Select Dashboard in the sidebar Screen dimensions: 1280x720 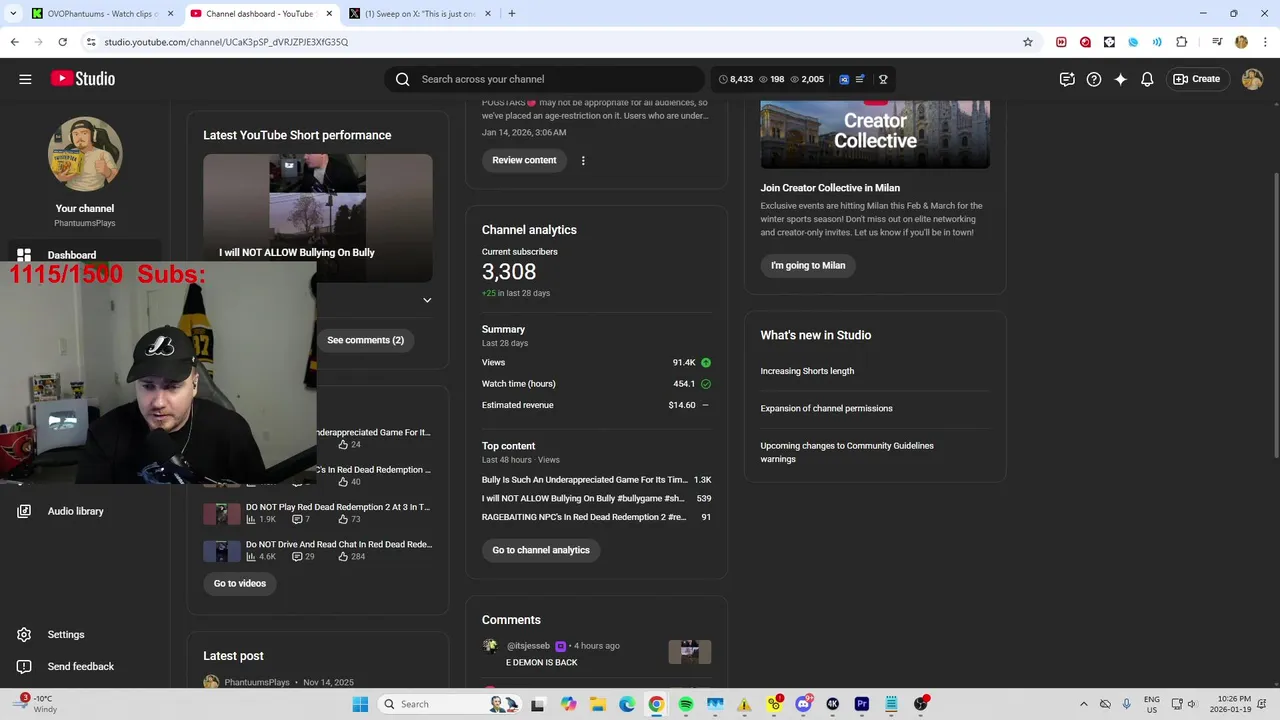85,255
